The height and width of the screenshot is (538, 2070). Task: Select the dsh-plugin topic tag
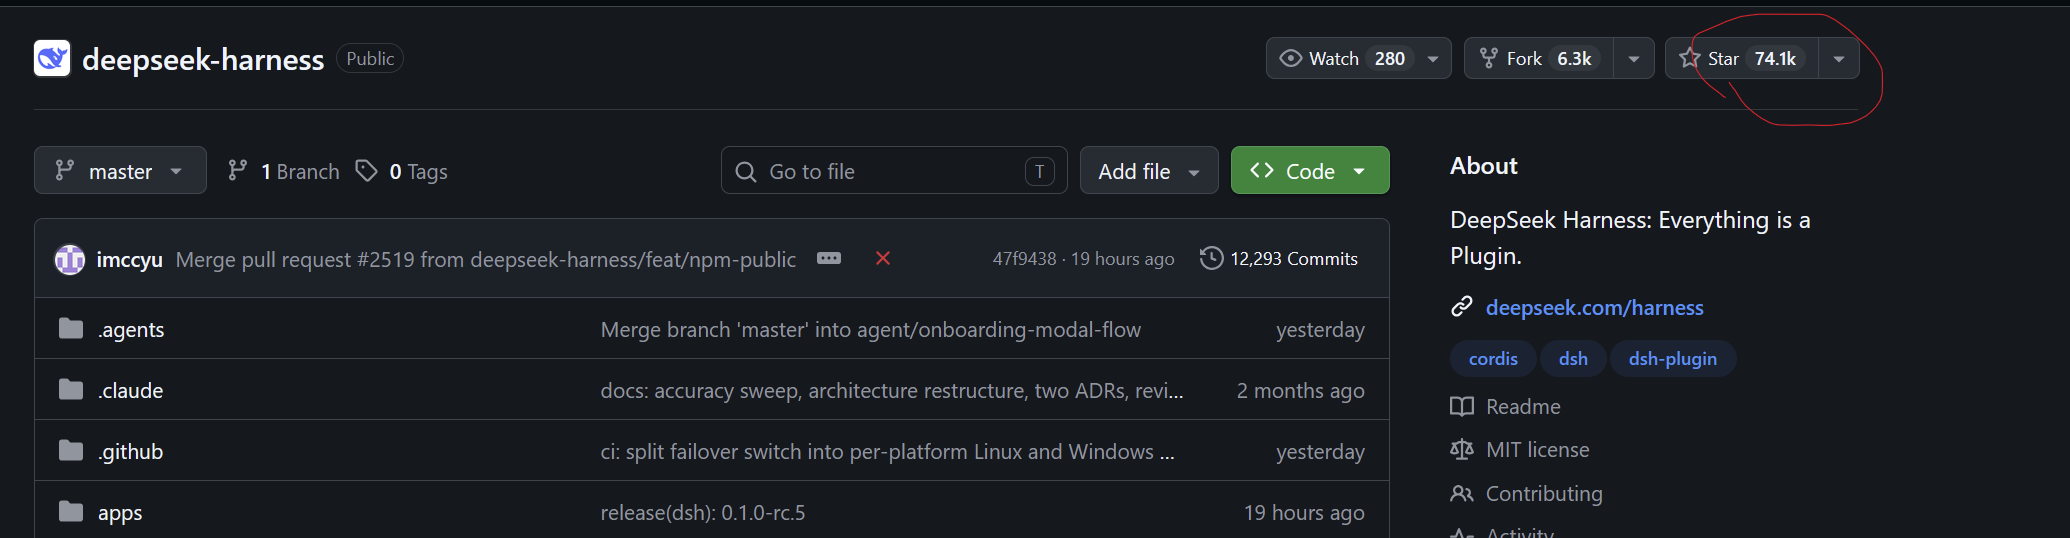1672,358
